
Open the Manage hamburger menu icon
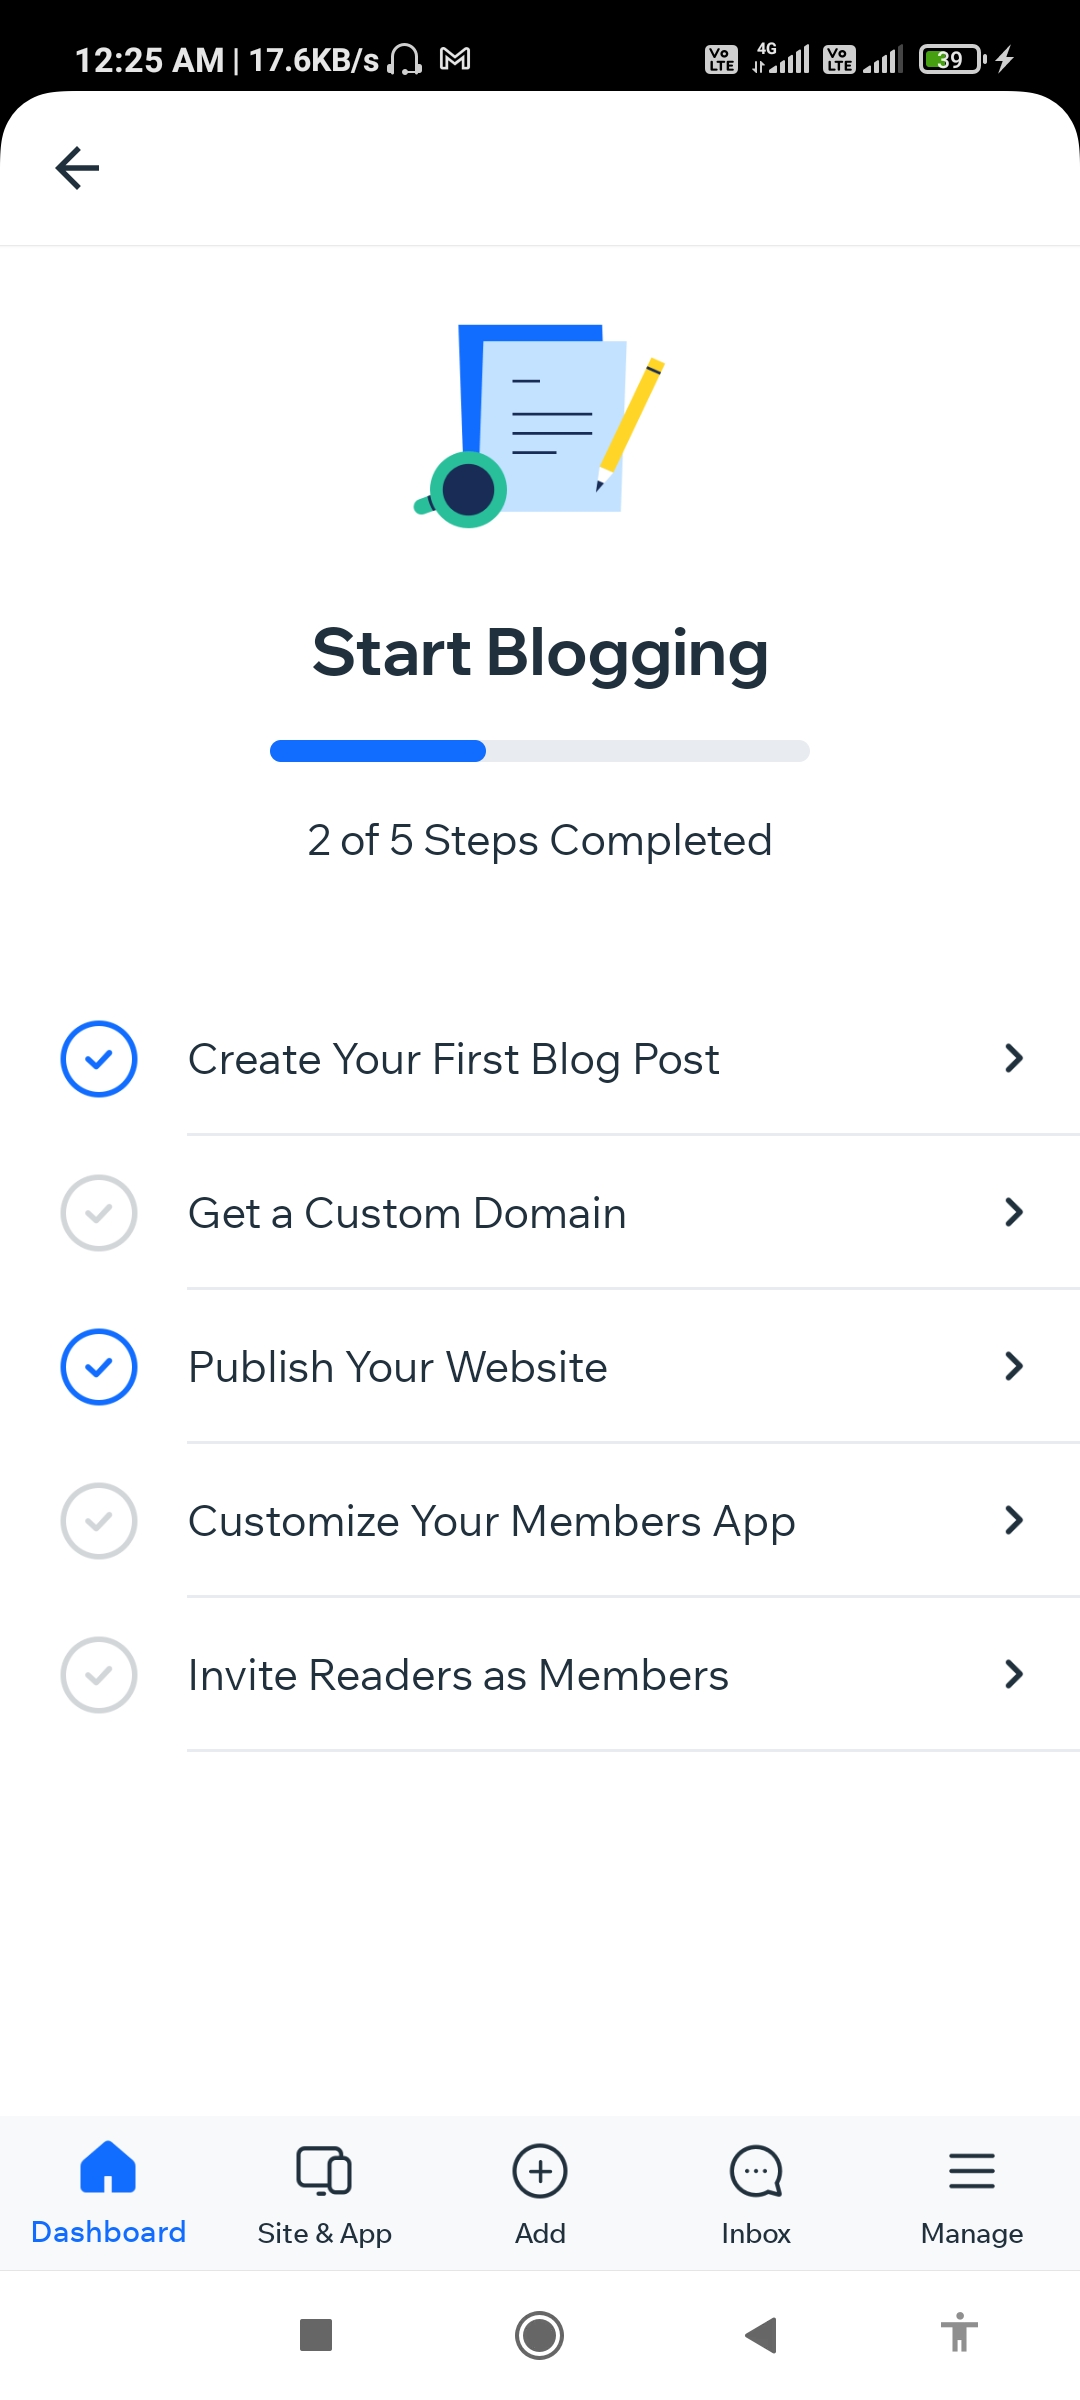click(972, 2171)
